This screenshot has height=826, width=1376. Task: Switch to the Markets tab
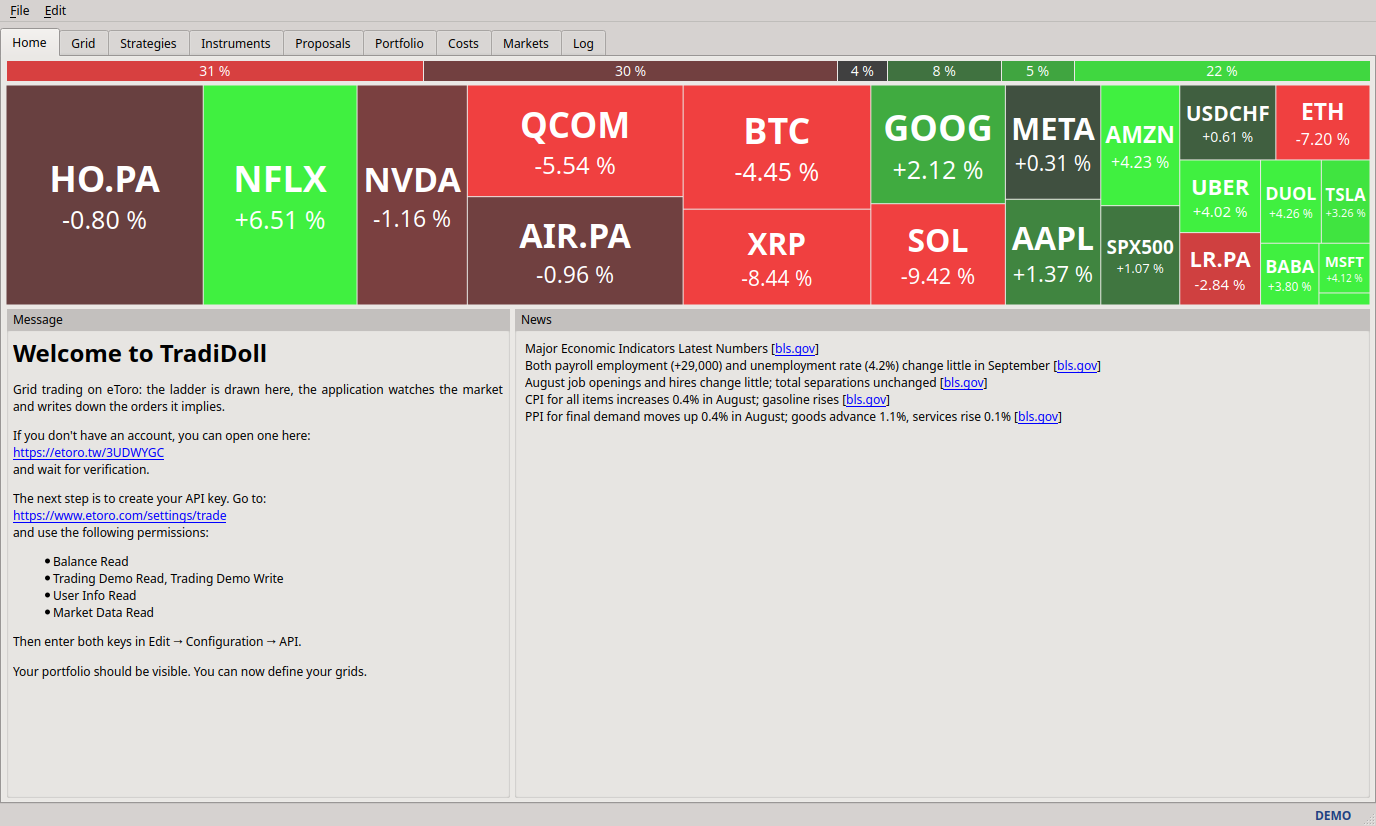tap(526, 43)
